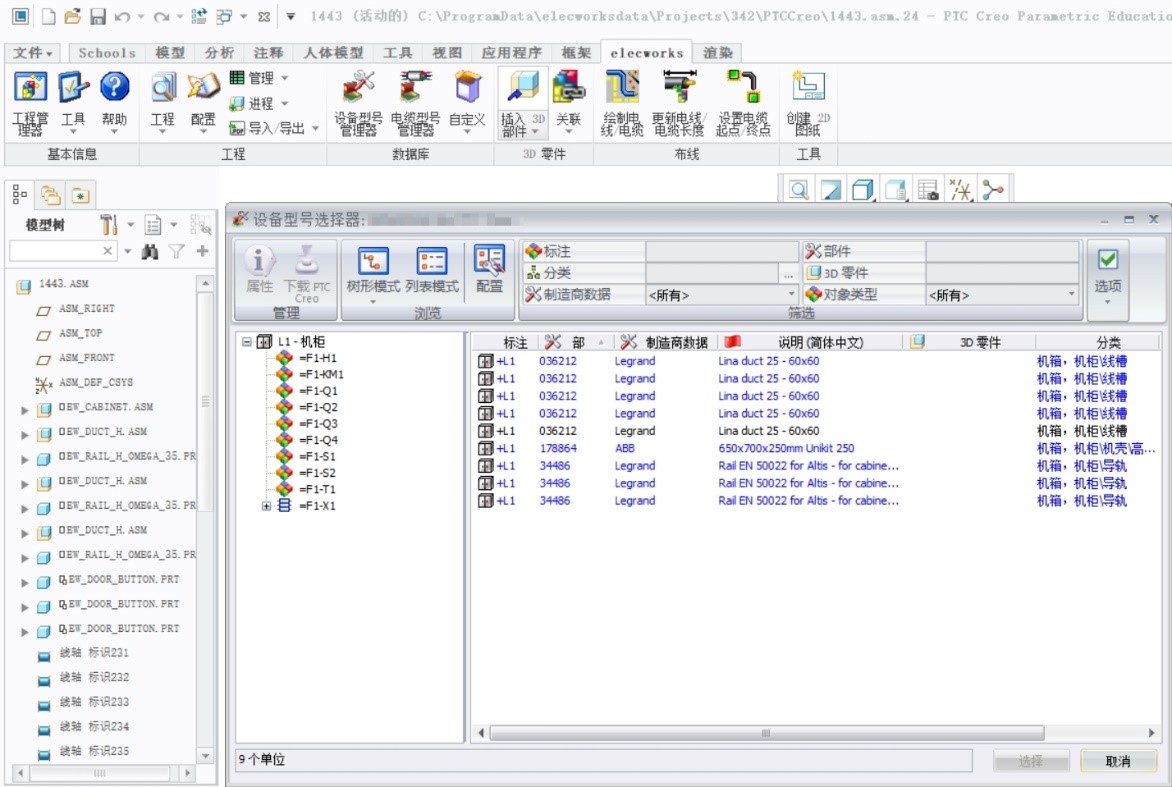Click the model tree vertical scrollbar down arrow
This screenshot has height=787, width=1172.
coord(206,756)
